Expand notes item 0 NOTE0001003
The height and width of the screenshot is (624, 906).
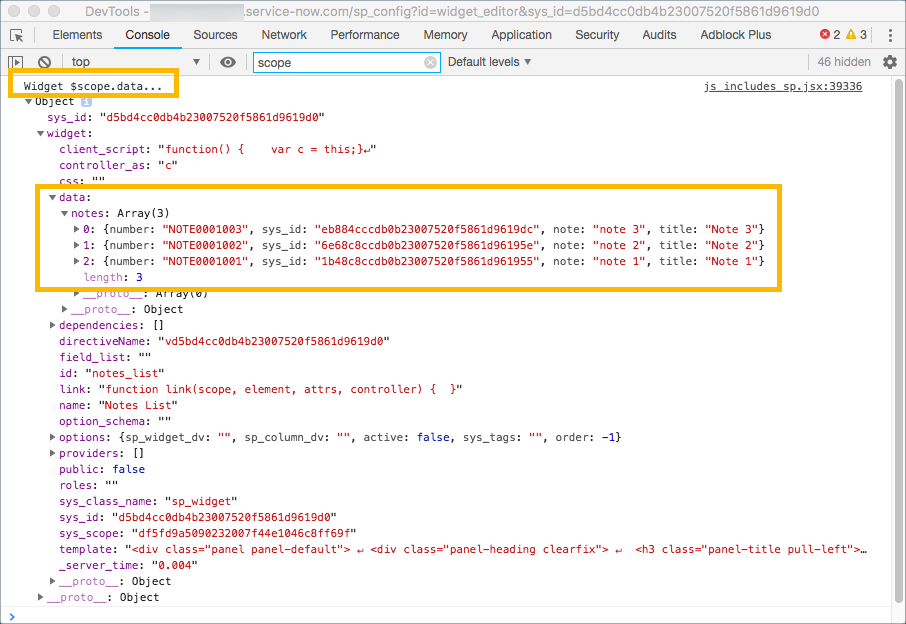76,229
